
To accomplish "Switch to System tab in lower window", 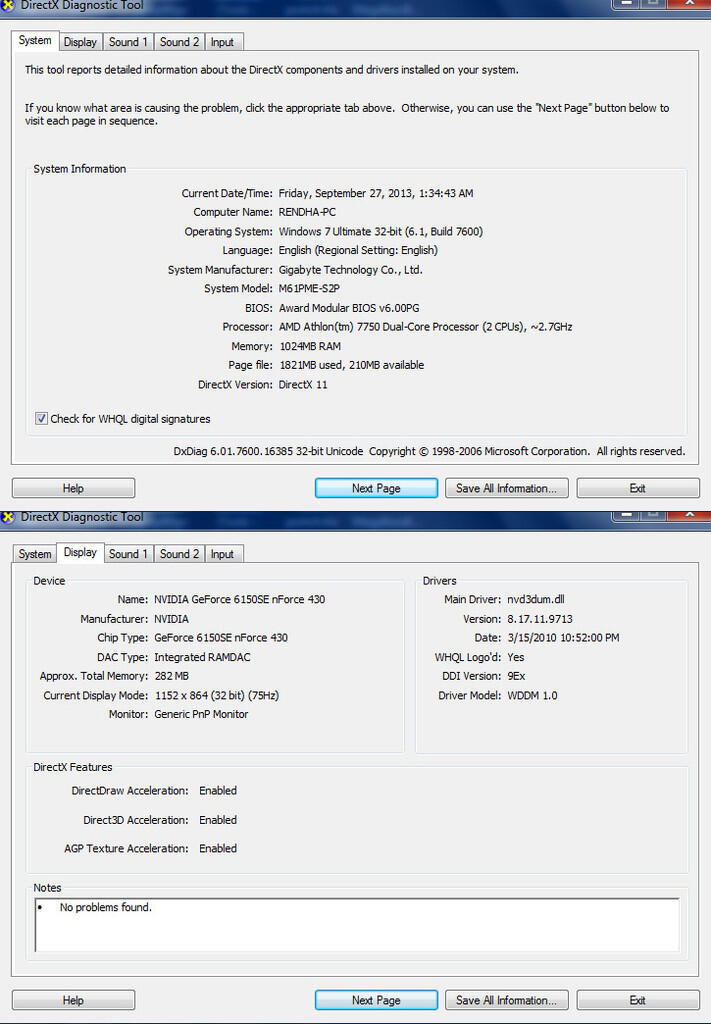I will coord(35,554).
